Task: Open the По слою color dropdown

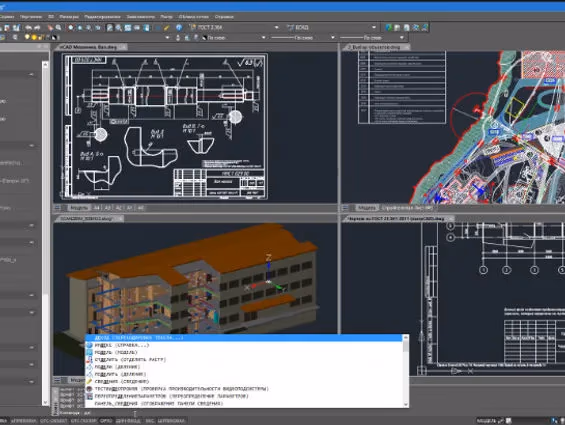Action: coord(263,37)
